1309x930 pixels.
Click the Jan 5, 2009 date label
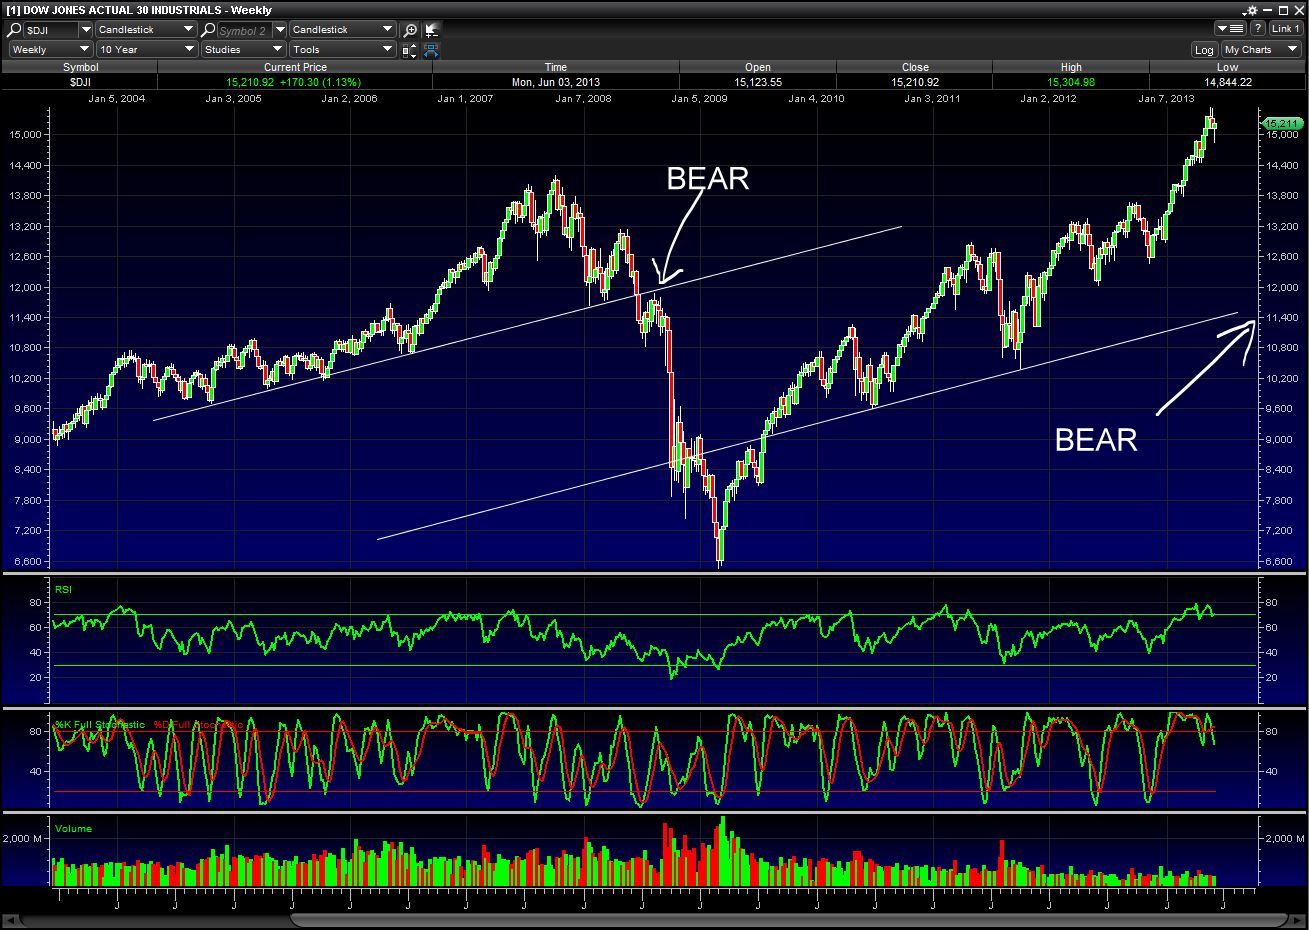(700, 99)
